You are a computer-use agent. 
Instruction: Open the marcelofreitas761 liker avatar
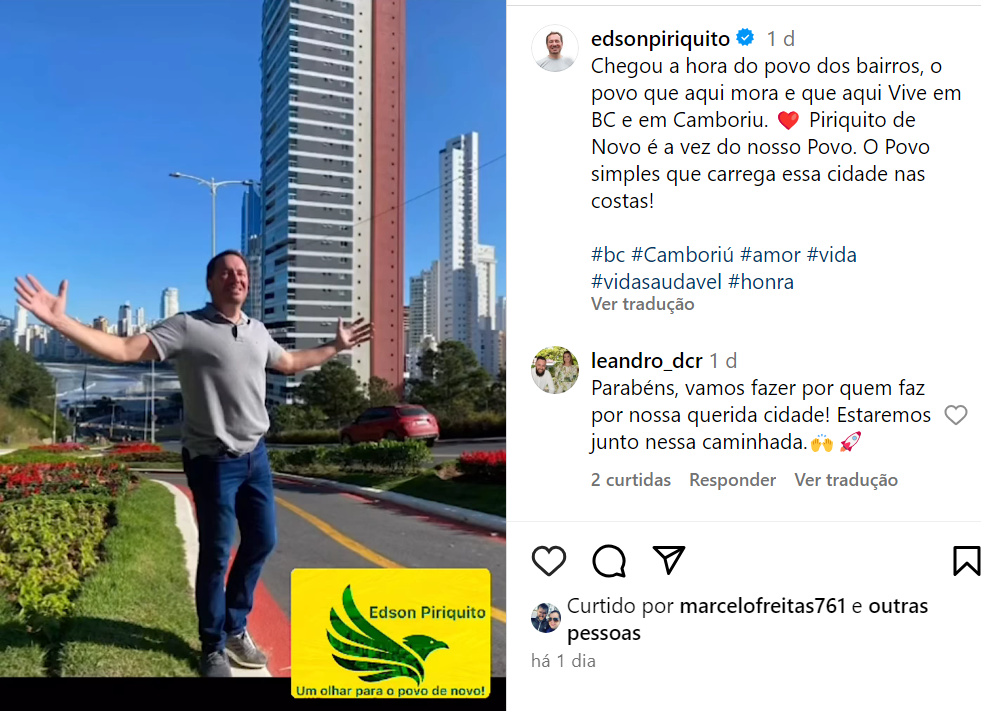tap(546, 618)
